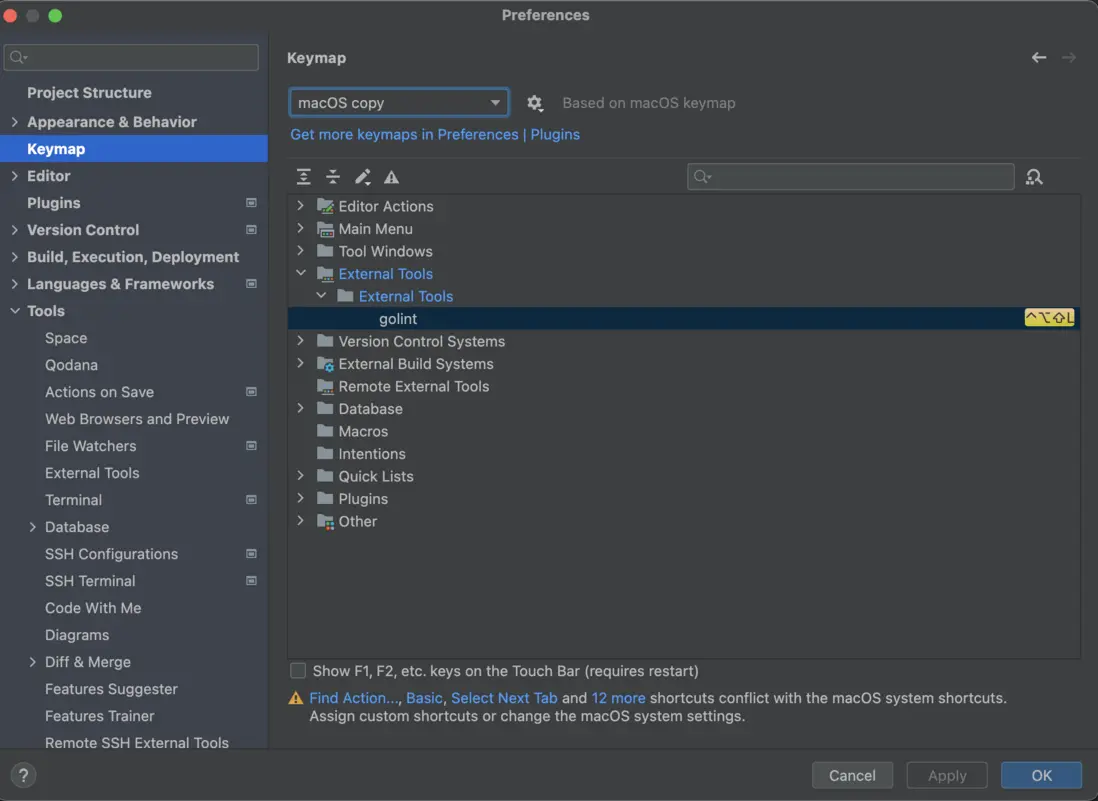The image size is (1098, 801).
Task: Collapse the top-level External Tools node
Action: coord(300,274)
